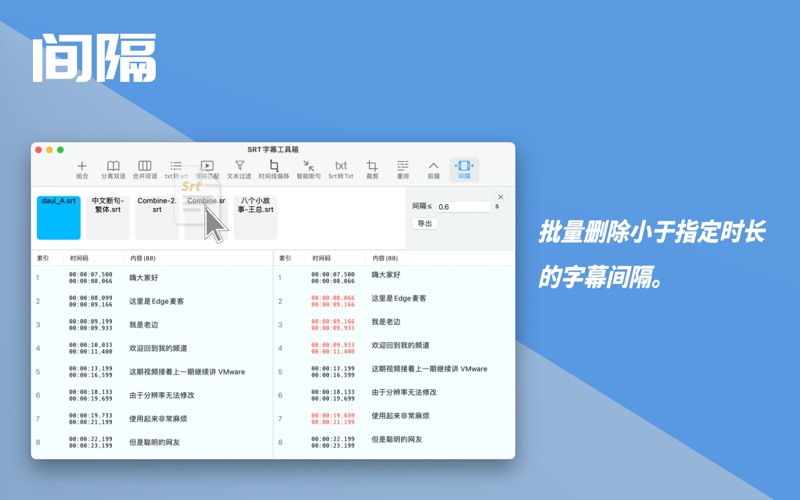
Task: Open the Srt转Txt conversion tool
Action: (x=341, y=169)
